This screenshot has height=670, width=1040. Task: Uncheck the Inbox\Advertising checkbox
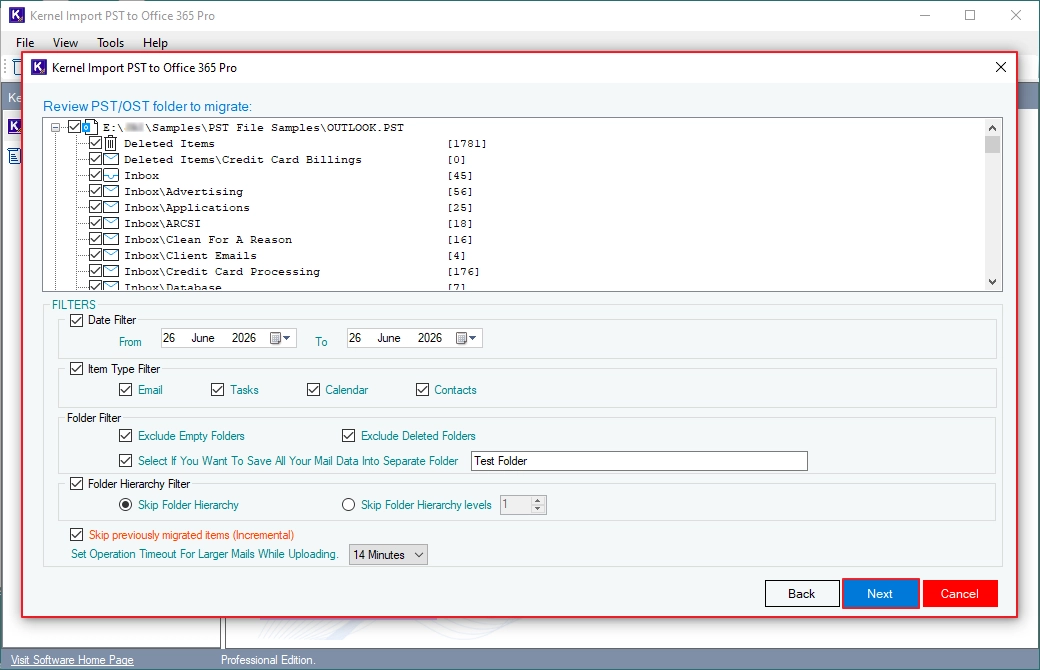96,190
